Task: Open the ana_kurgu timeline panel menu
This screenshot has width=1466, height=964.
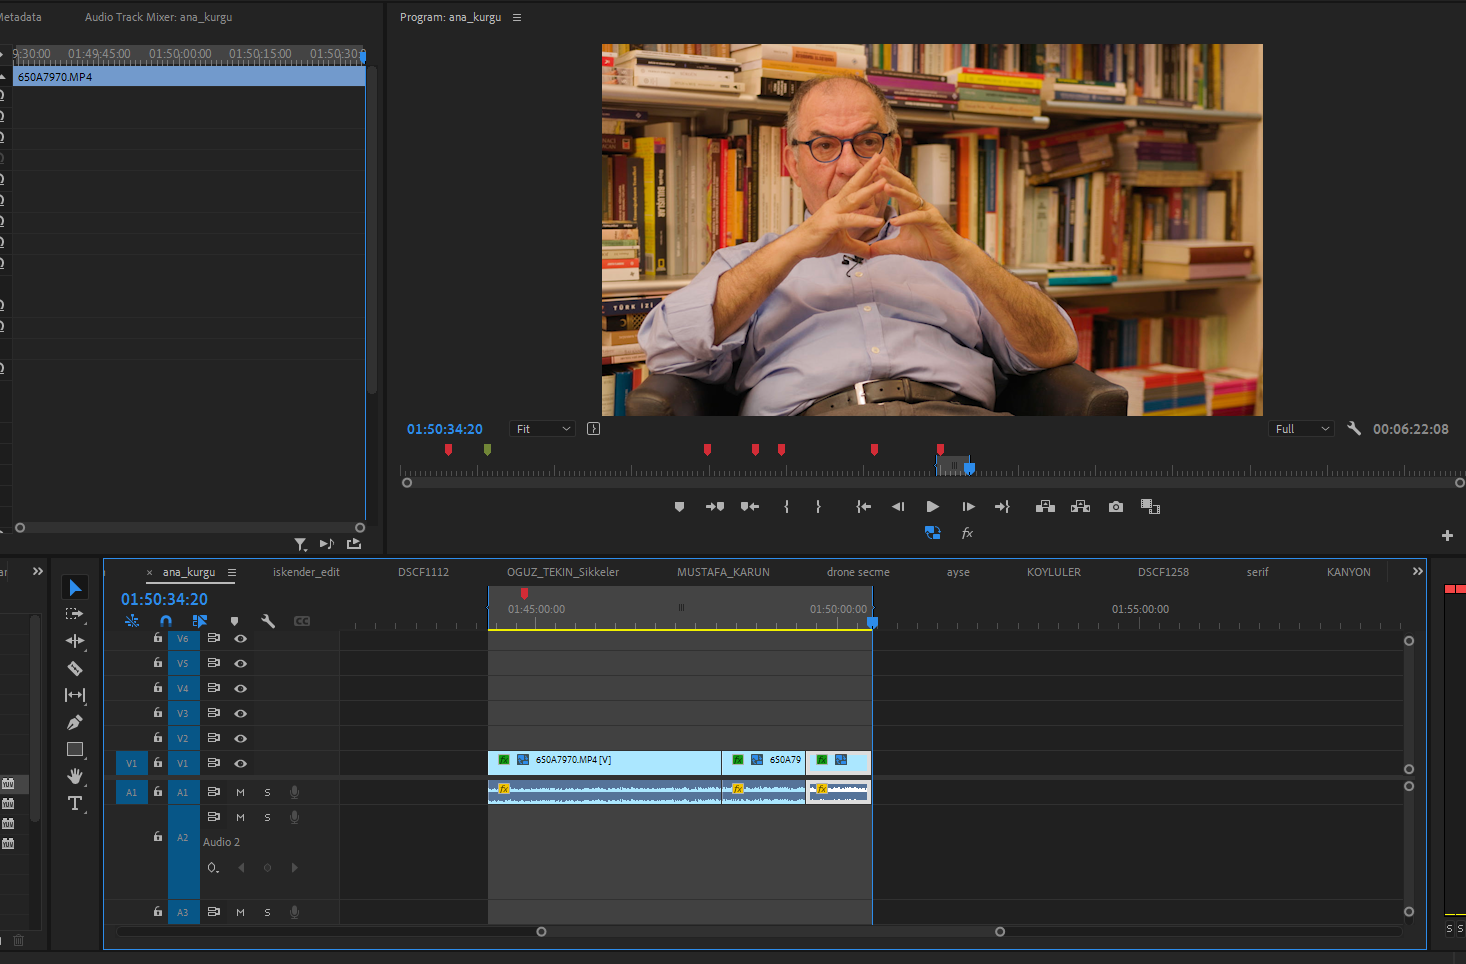Action: pos(232,571)
